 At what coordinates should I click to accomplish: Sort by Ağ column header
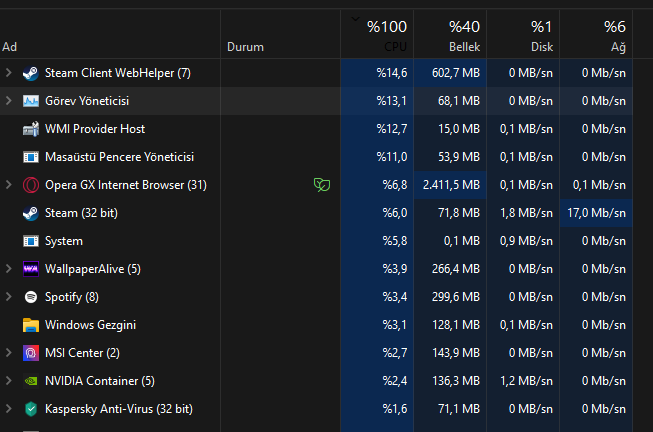tap(596, 34)
